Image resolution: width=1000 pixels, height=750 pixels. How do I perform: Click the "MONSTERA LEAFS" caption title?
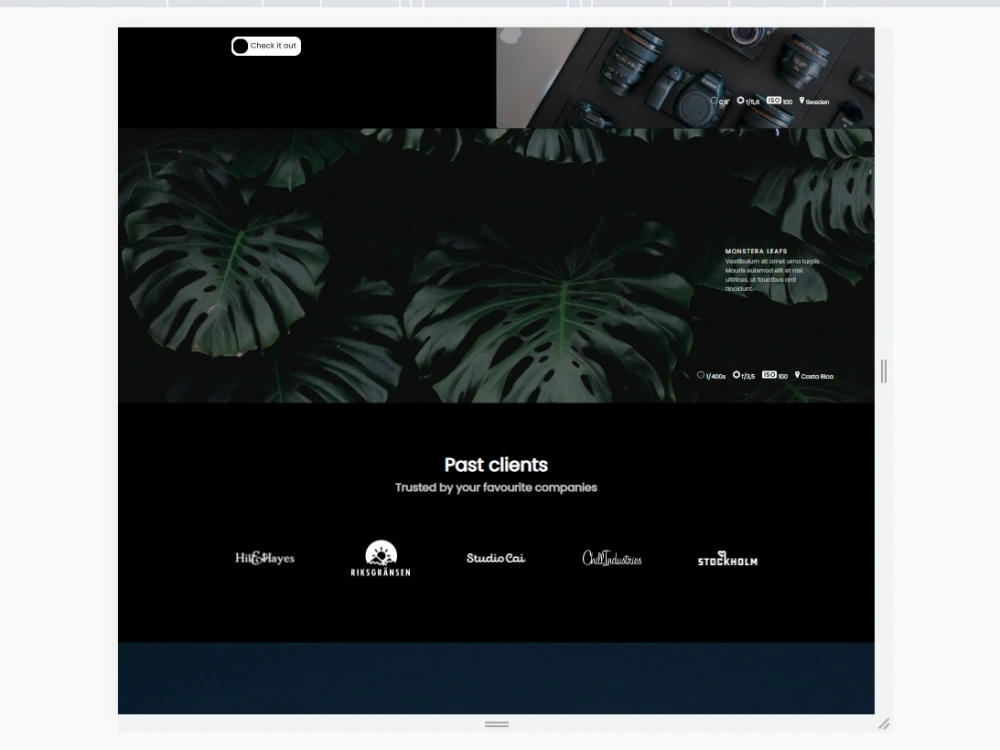point(756,251)
